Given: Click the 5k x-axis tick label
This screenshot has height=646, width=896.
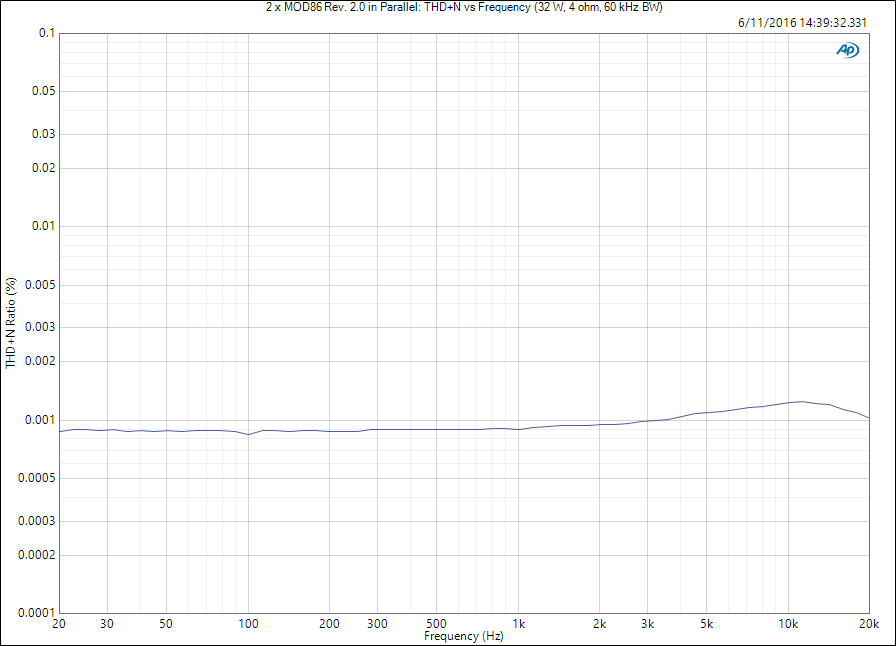Looking at the screenshot, I should [x=706, y=624].
